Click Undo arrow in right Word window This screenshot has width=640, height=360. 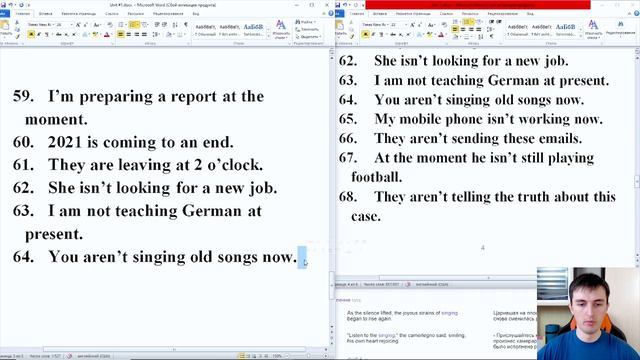coord(346,5)
